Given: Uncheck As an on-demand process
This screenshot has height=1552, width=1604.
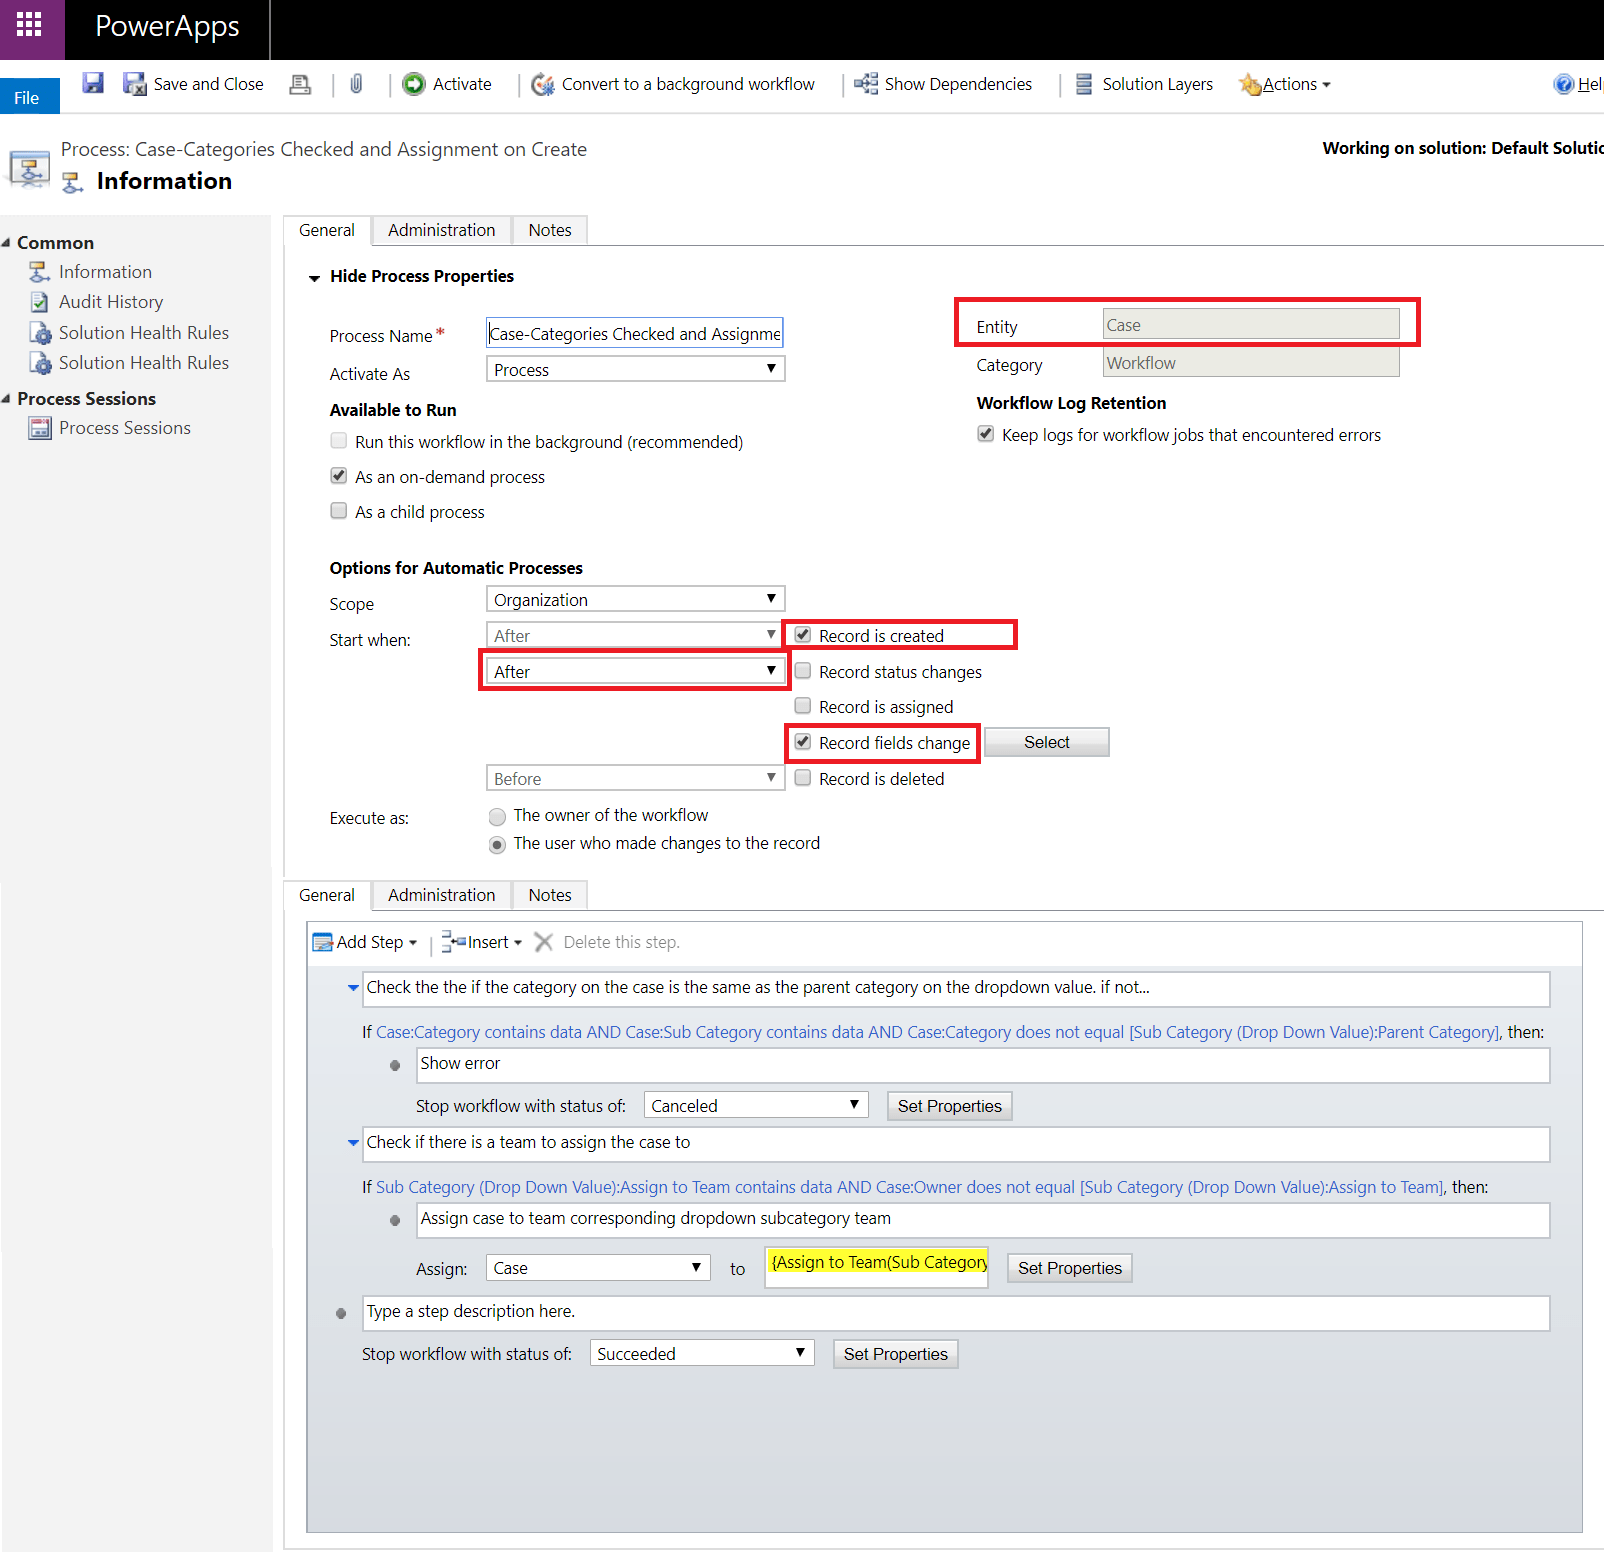Looking at the screenshot, I should 339,476.
